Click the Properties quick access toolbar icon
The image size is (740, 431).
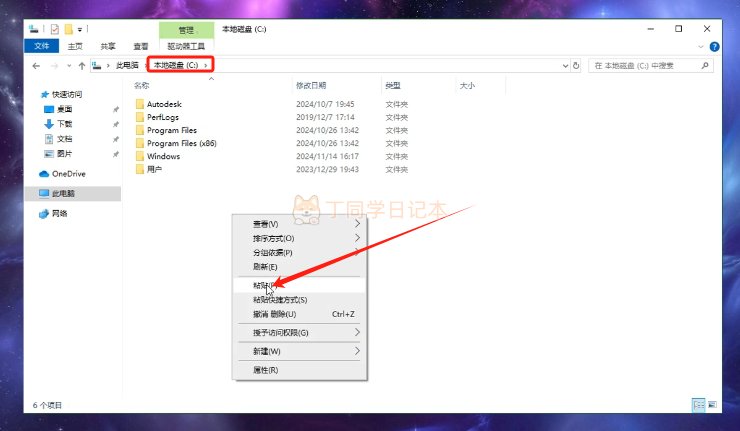pos(55,29)
